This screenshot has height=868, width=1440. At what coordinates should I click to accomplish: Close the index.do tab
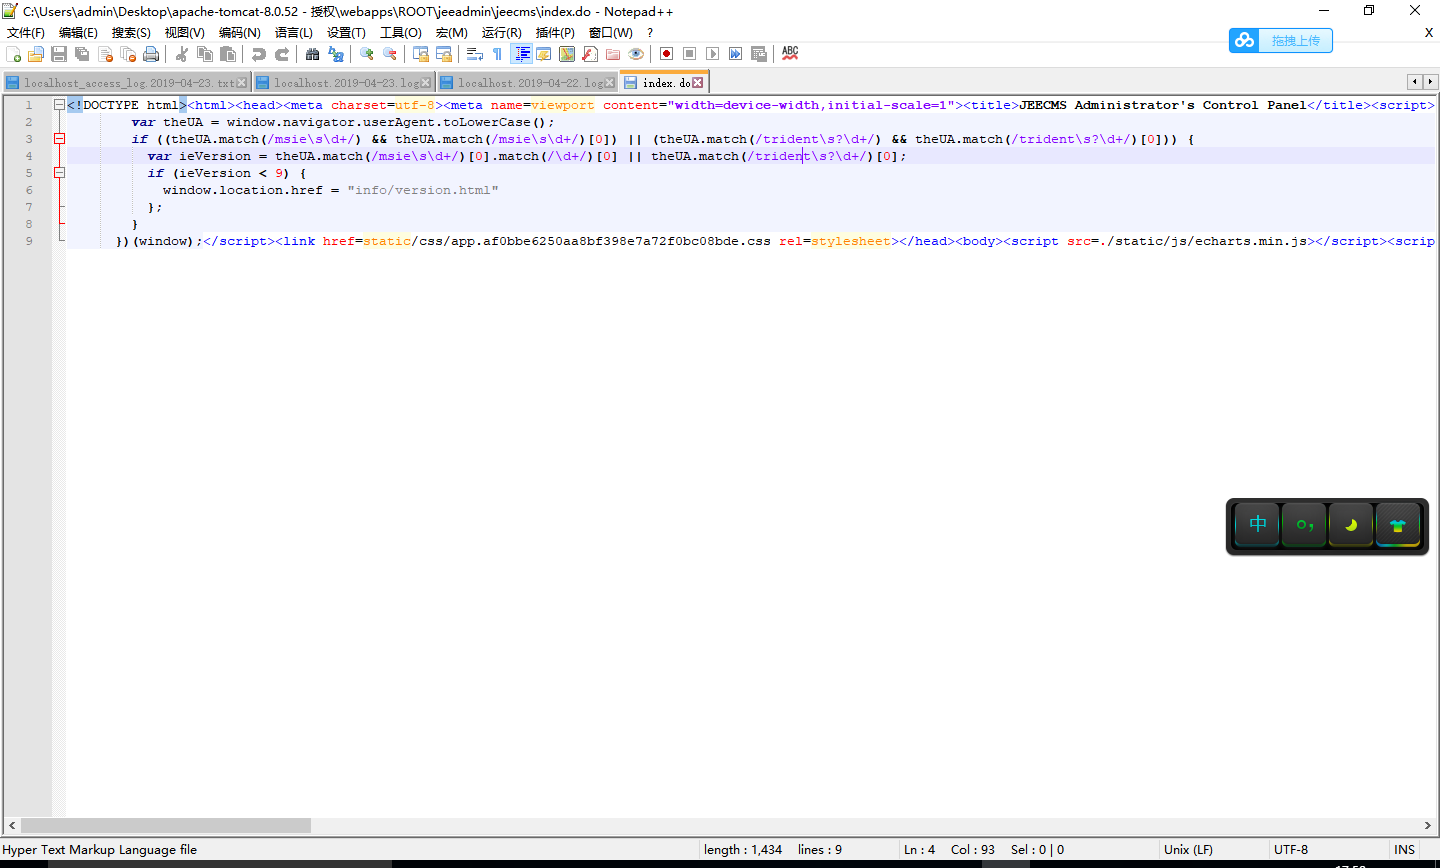[698, 83]
